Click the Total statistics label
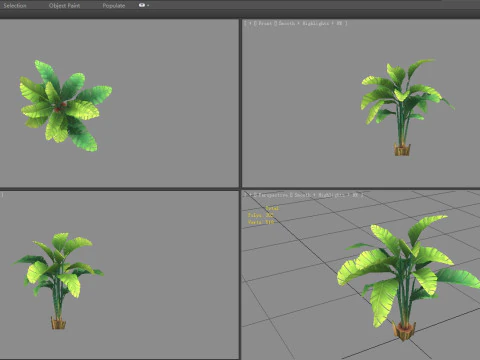Screen dimensions: 480x360 pyautogui.click(x=272, y=208)
